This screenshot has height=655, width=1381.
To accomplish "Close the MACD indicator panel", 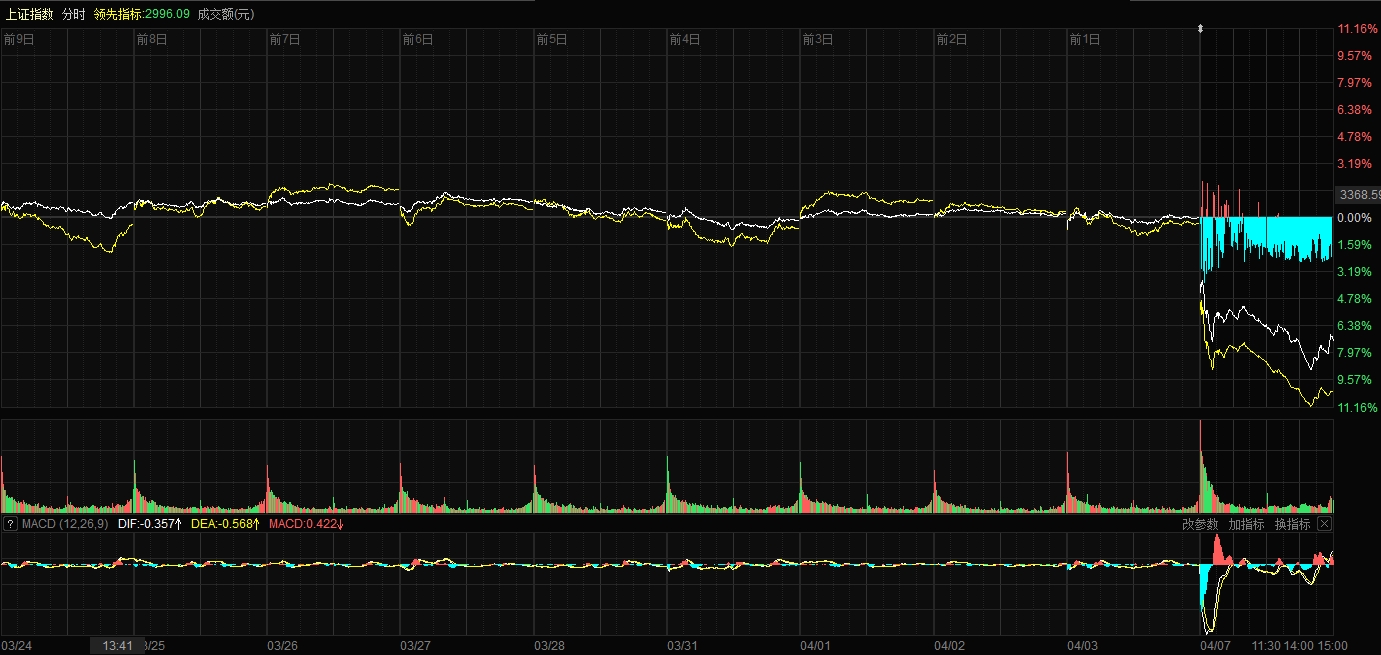I will click(1324, 524).
